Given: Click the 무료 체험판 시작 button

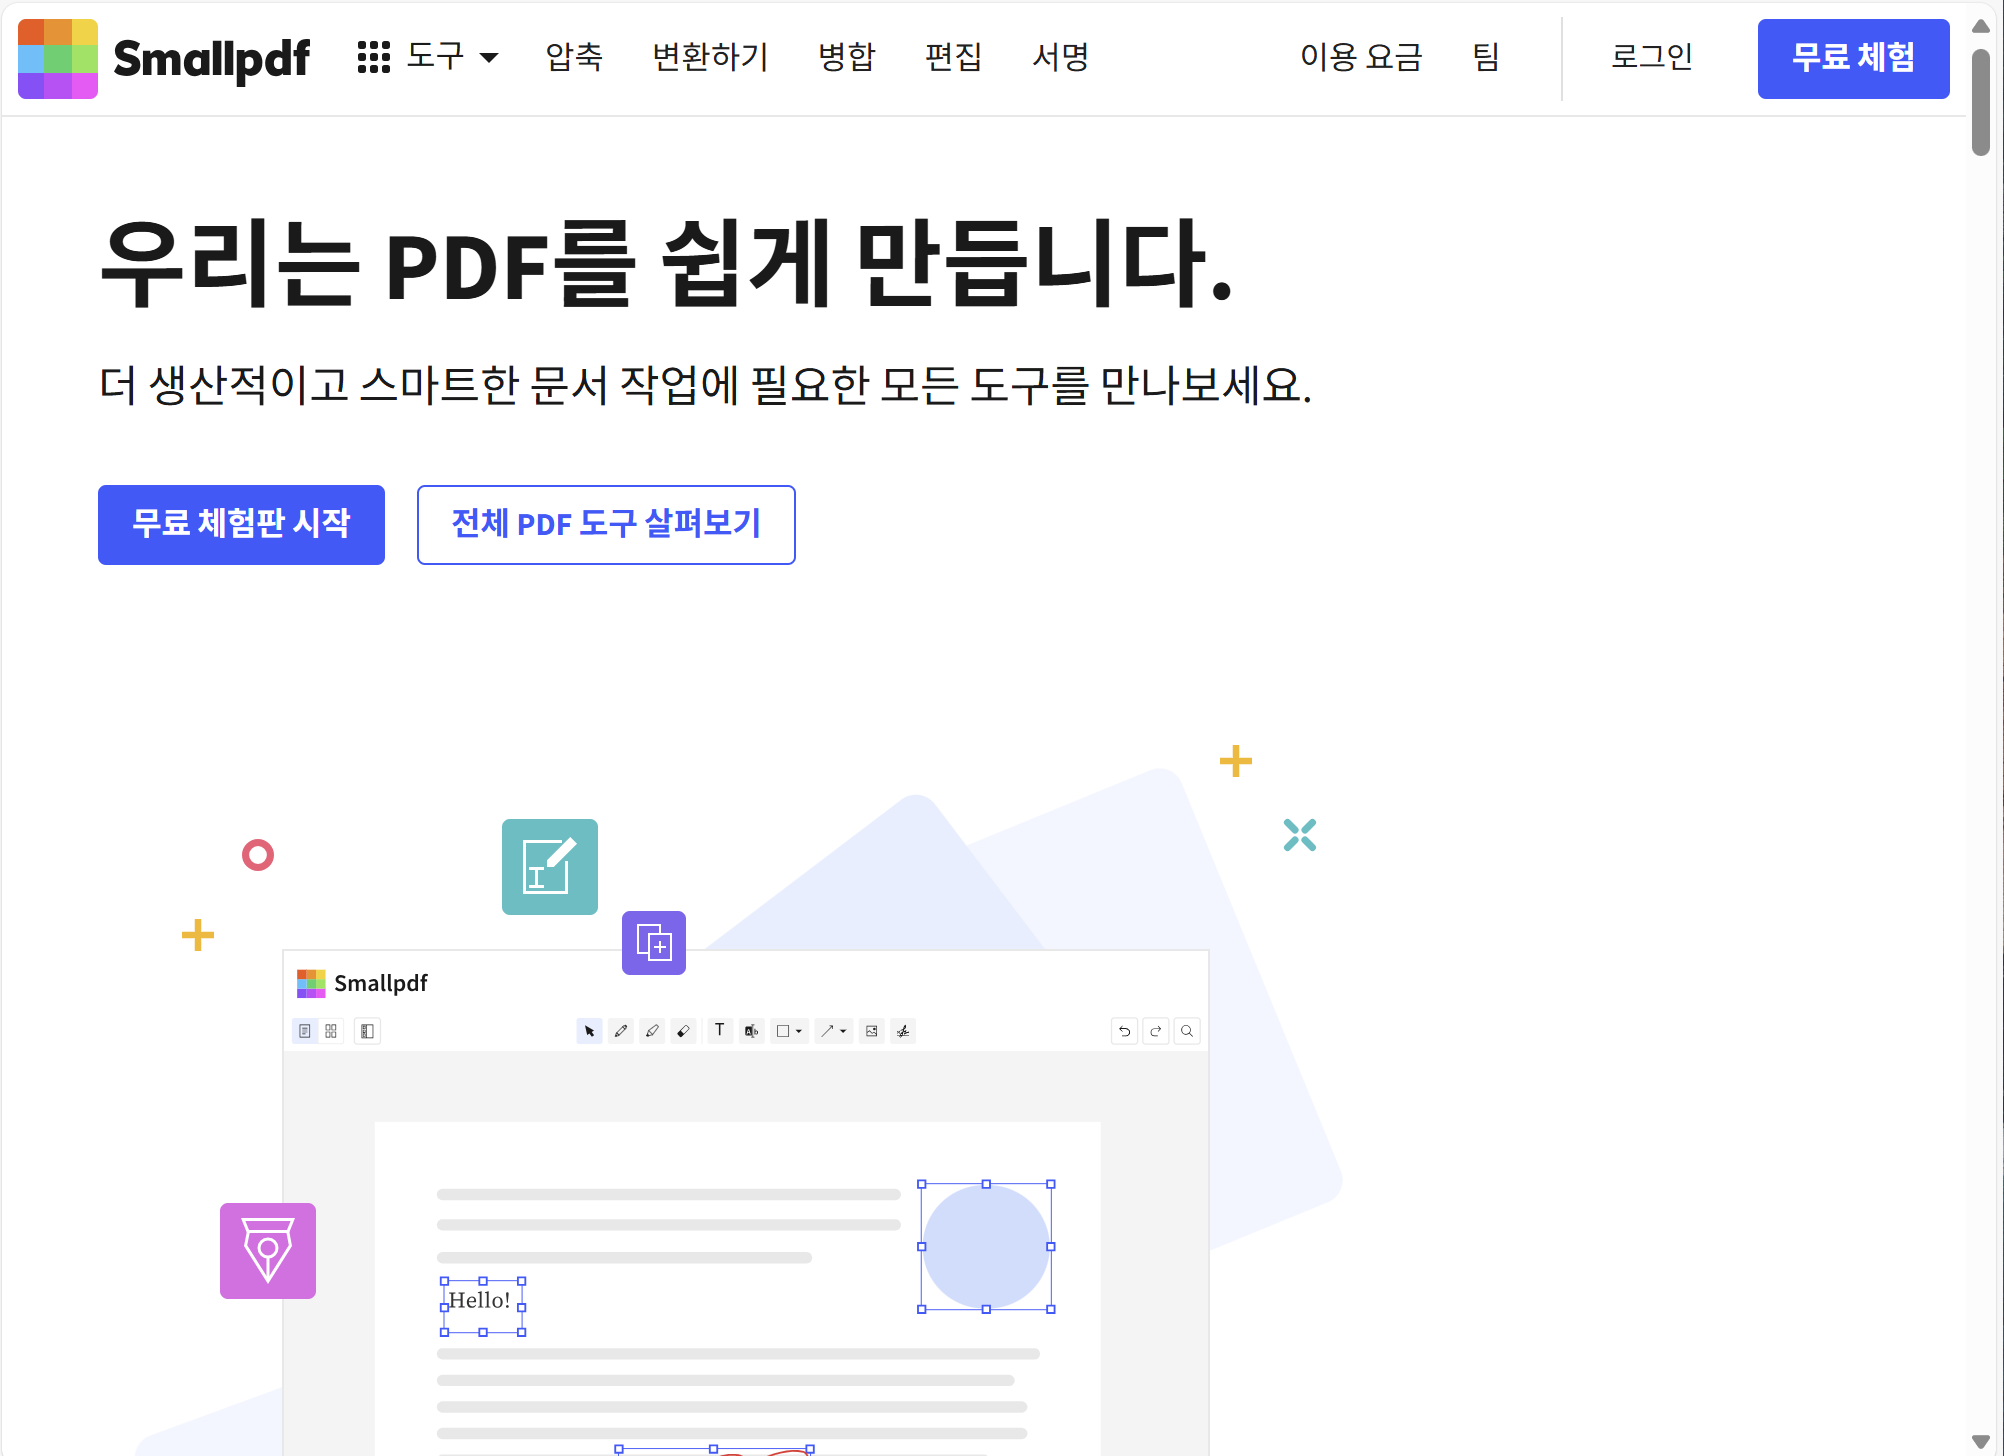Looking at the screenshot, I should [241, 524].
